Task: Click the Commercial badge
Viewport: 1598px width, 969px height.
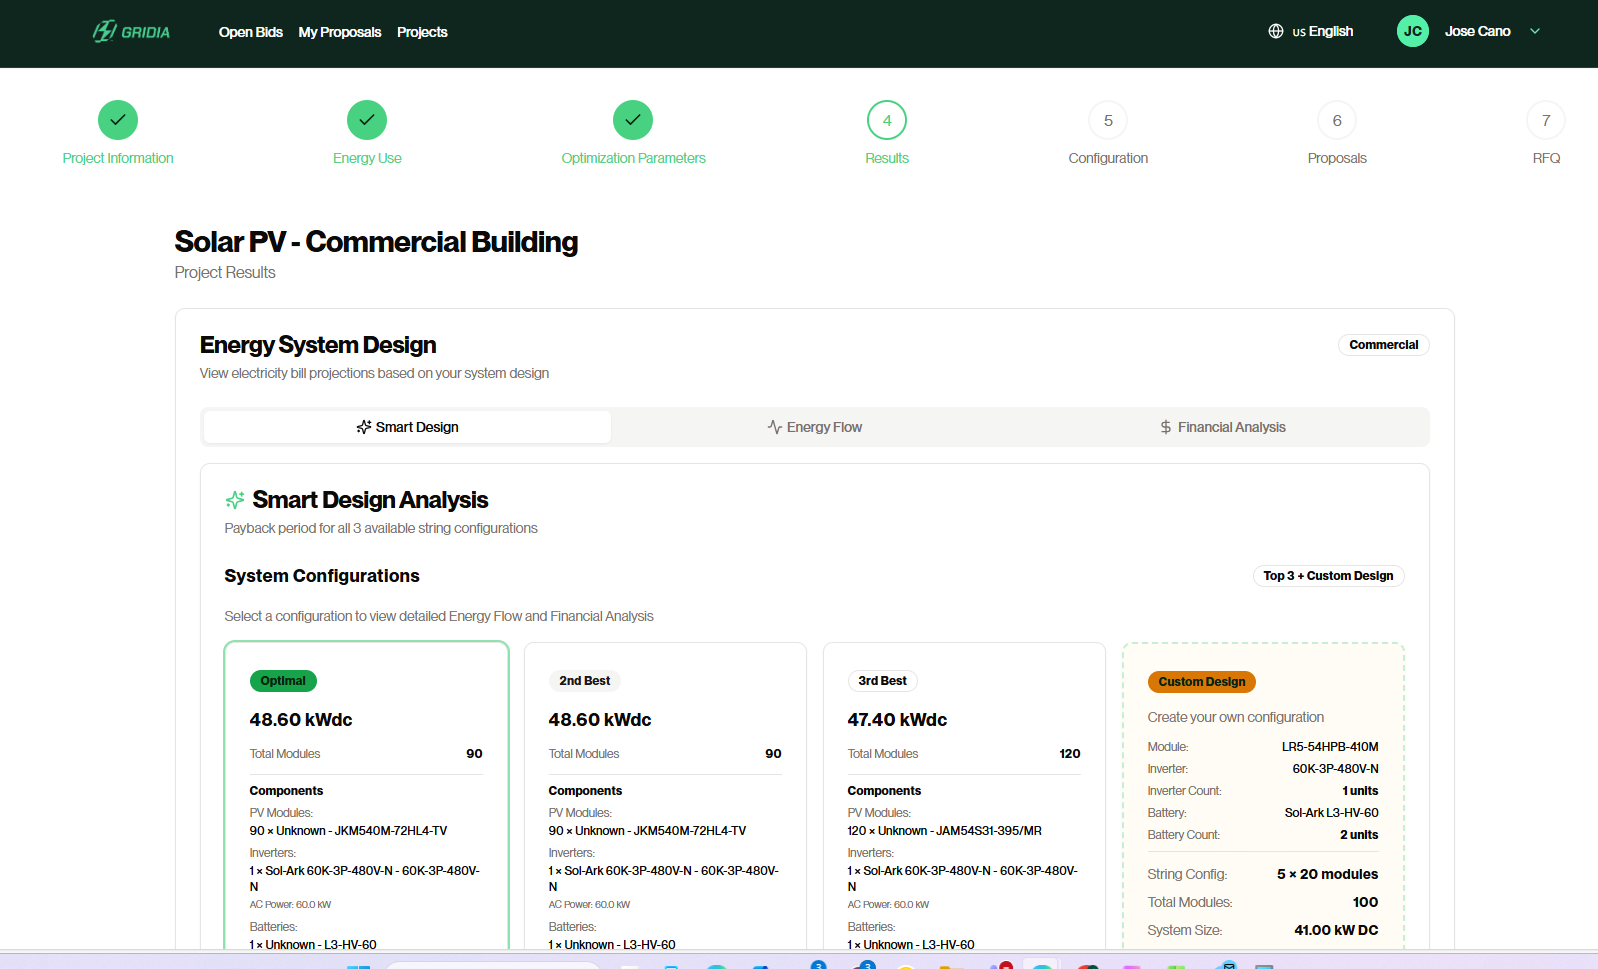Action: (x=1384, y=345)
